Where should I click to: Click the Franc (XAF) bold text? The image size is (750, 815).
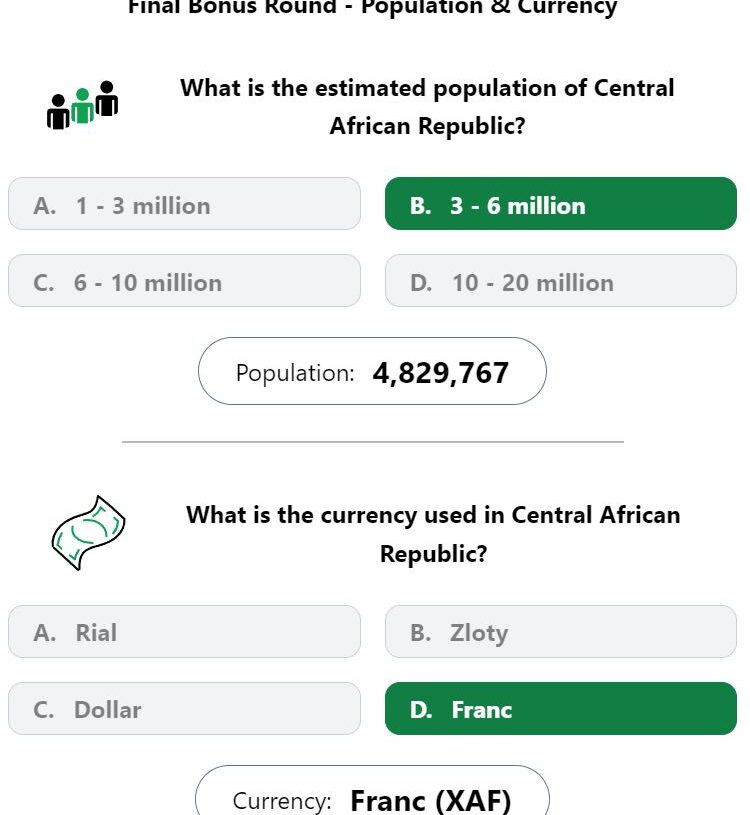431,800
